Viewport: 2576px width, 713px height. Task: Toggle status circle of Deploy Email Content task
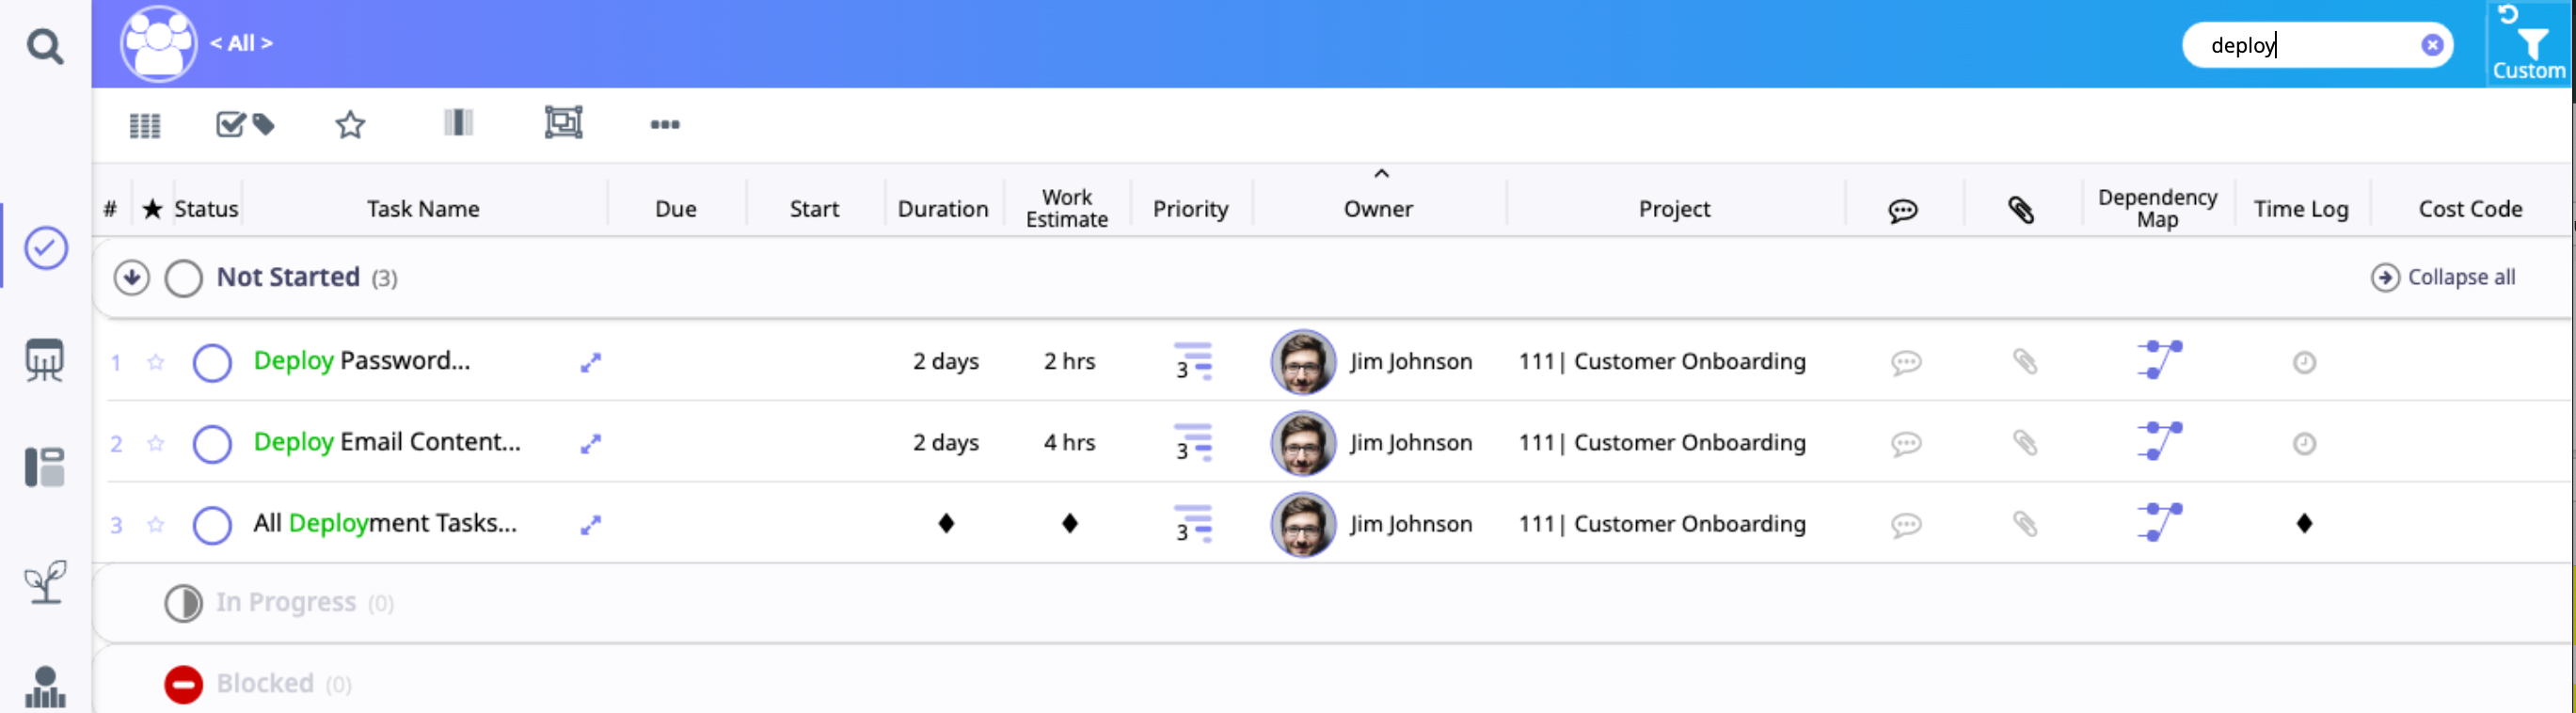[212, 443]
